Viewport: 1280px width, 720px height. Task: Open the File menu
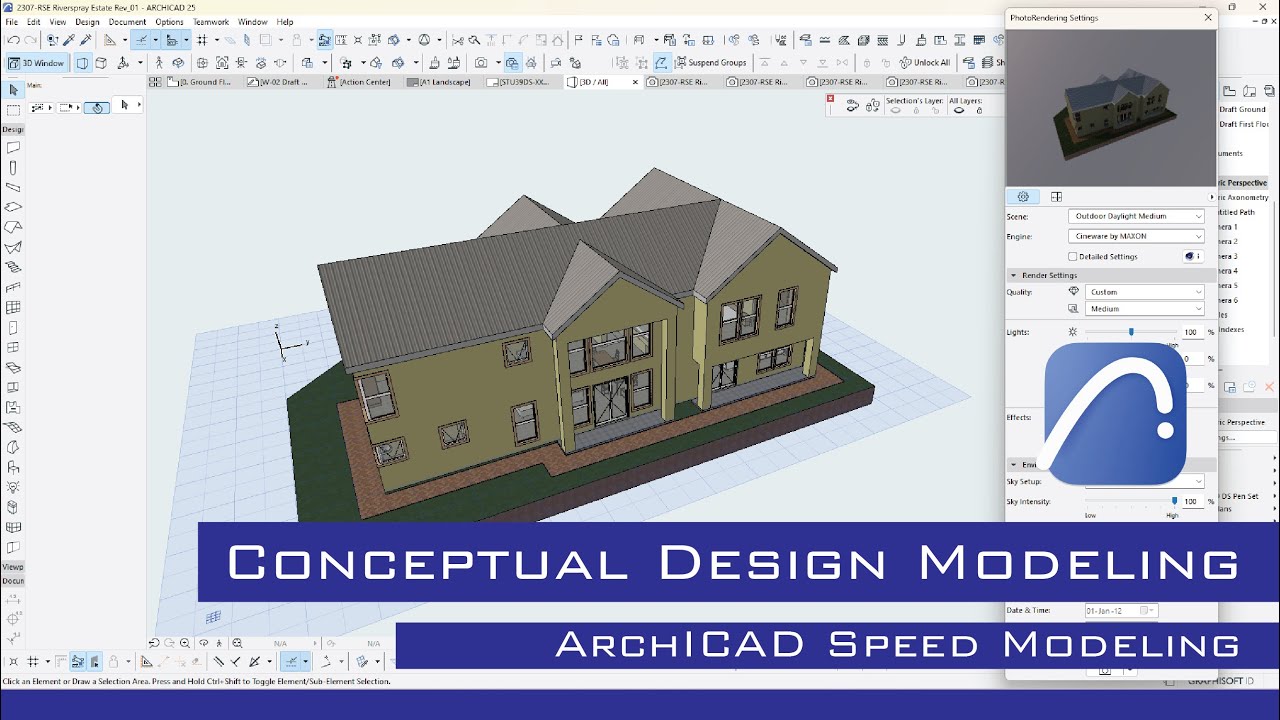pyautogui.click(x=12, y=22)
